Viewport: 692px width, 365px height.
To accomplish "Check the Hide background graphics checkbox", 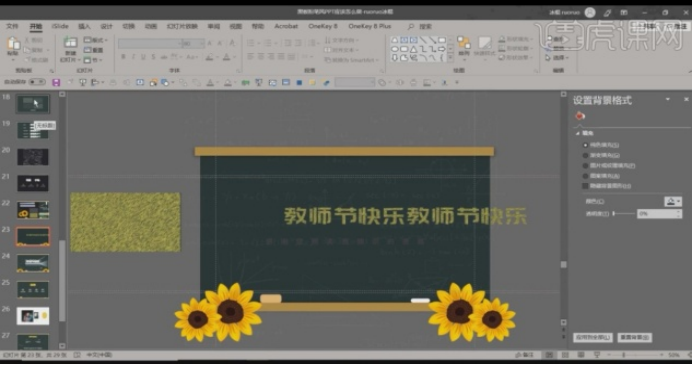I will (x=586, y=186).
